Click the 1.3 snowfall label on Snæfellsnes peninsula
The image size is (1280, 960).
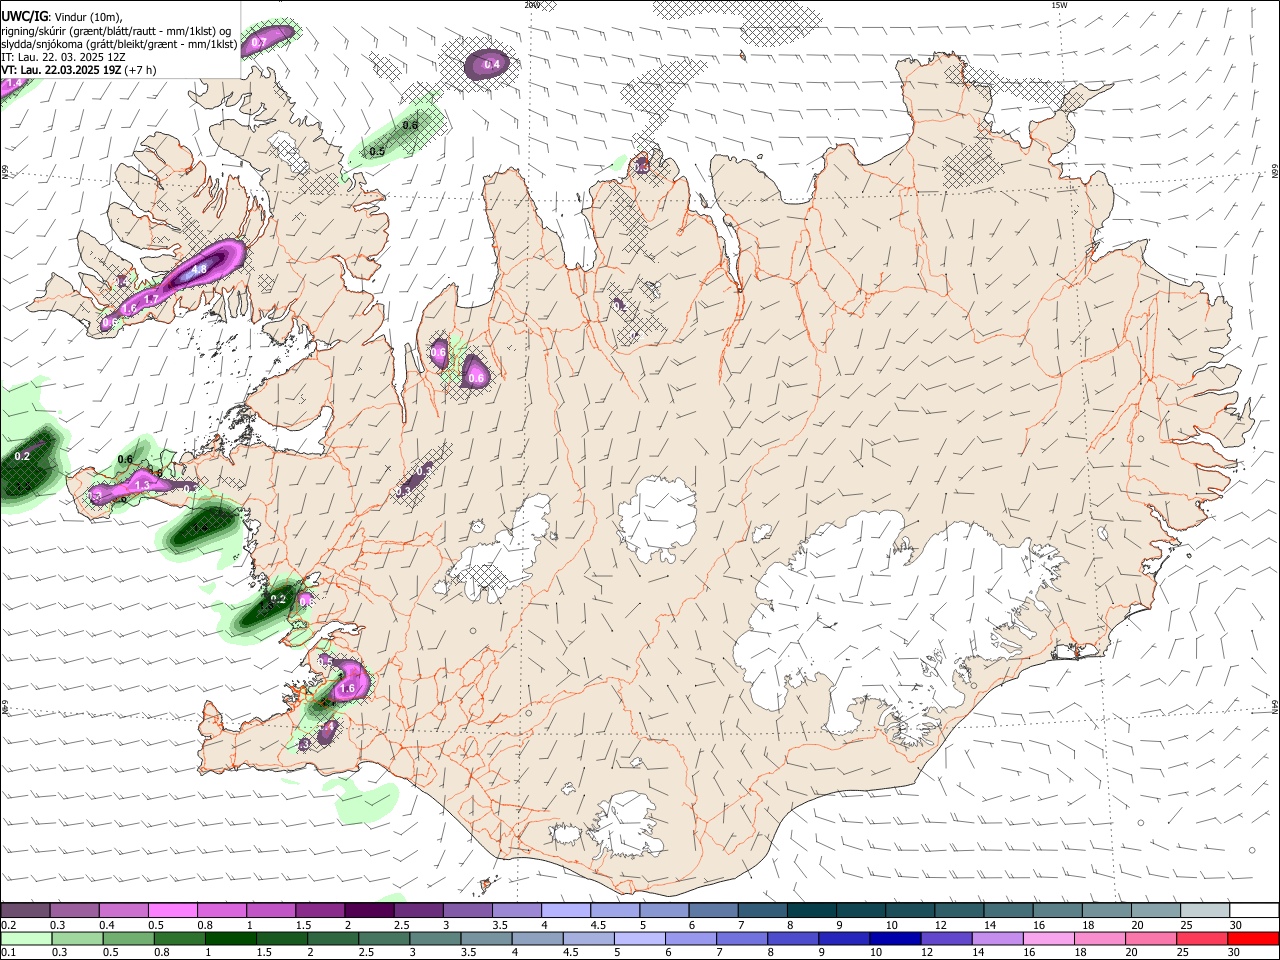[142, 485]
